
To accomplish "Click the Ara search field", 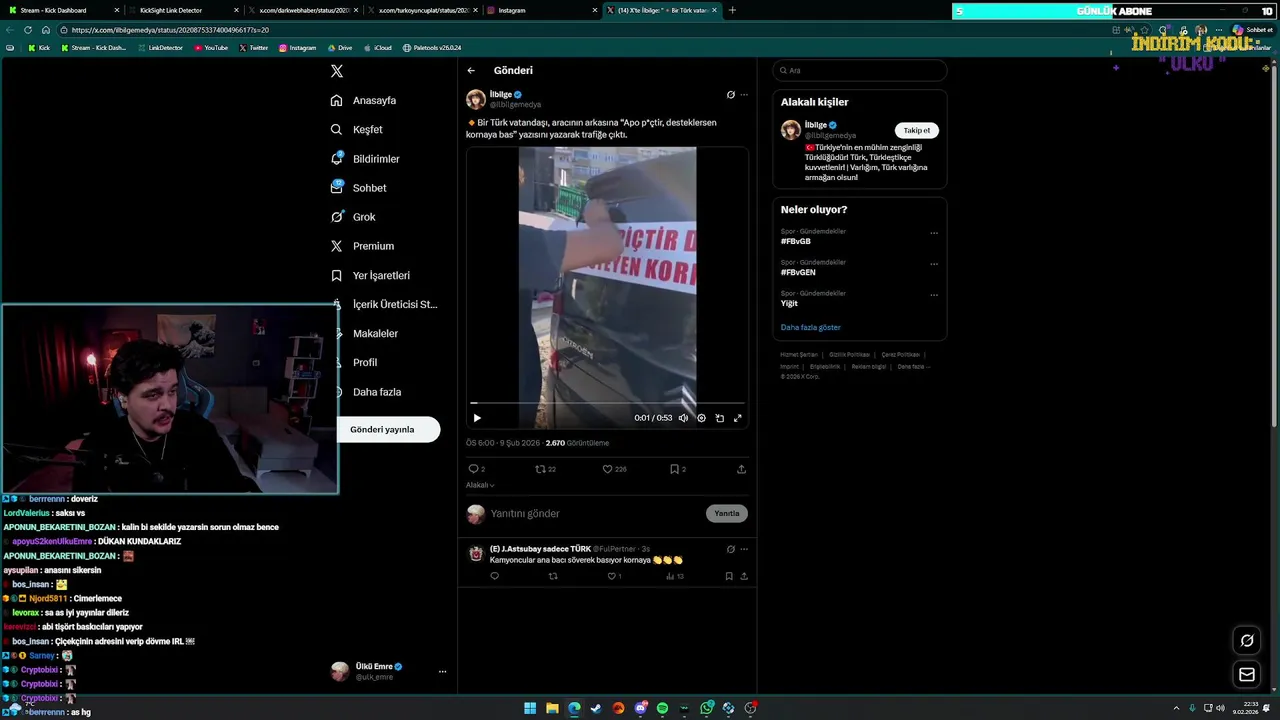I will pos(859,71).
